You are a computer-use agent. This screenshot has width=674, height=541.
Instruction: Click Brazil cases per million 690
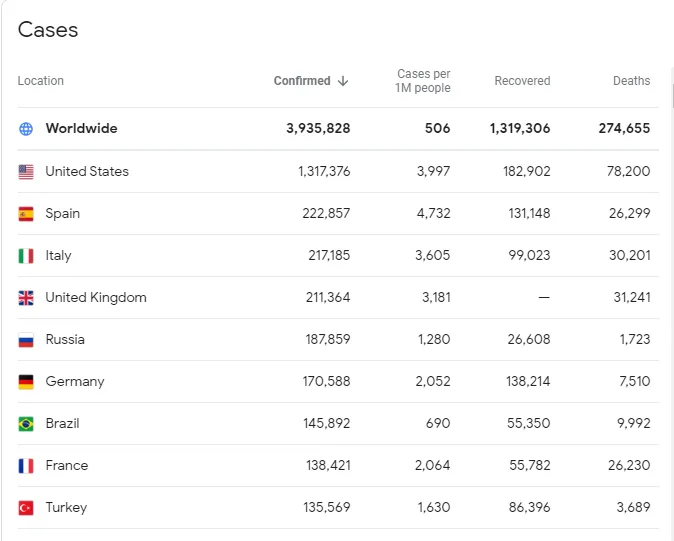438,423
